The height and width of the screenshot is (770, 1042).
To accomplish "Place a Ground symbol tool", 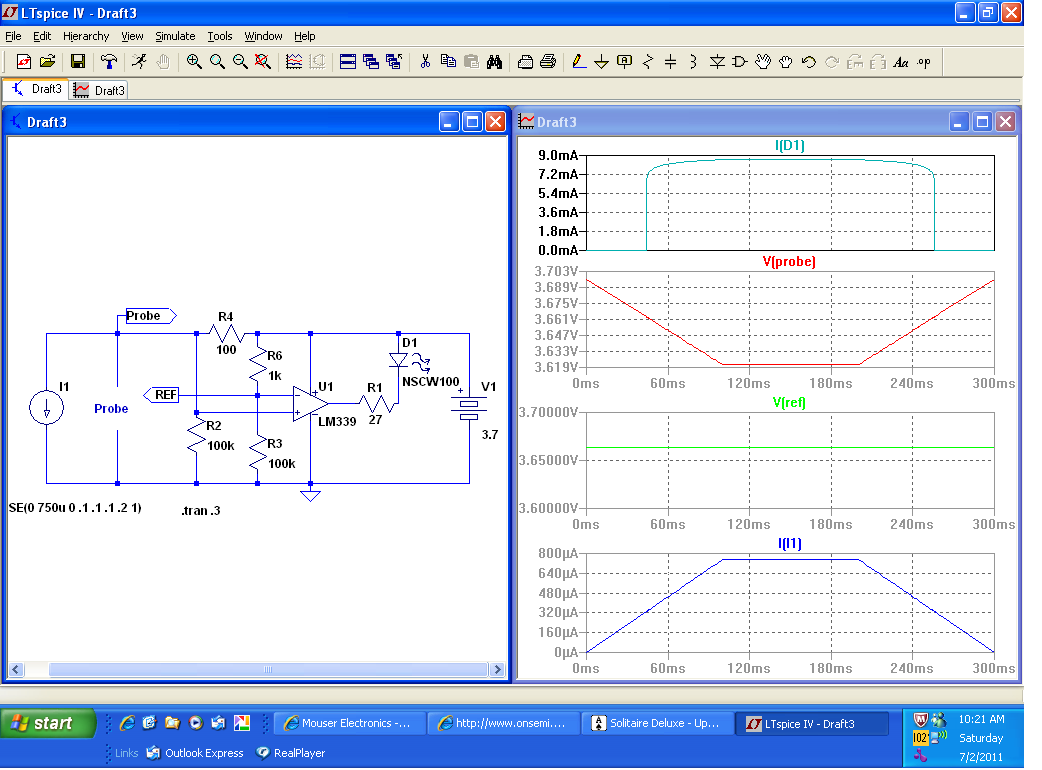I will coord(601,62).
